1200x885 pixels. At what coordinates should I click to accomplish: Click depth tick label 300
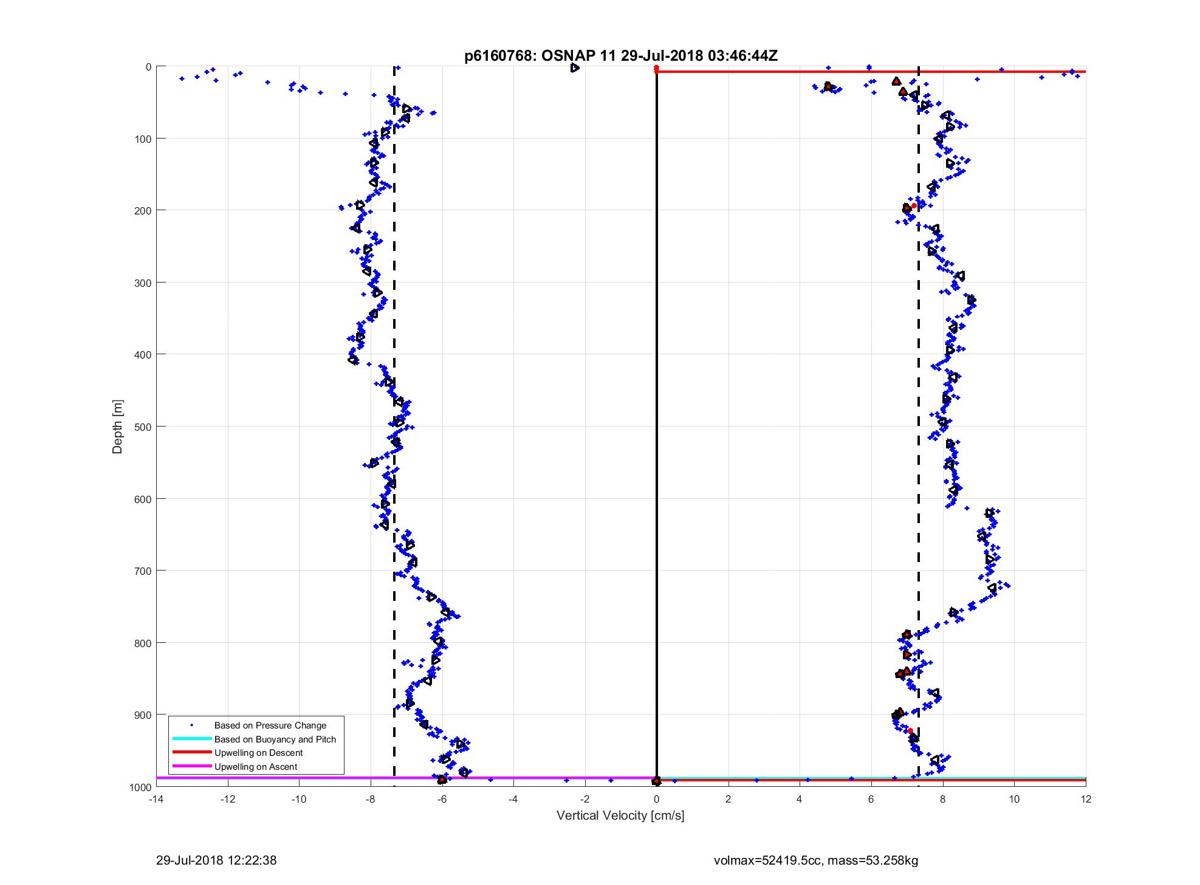[142, 282]
